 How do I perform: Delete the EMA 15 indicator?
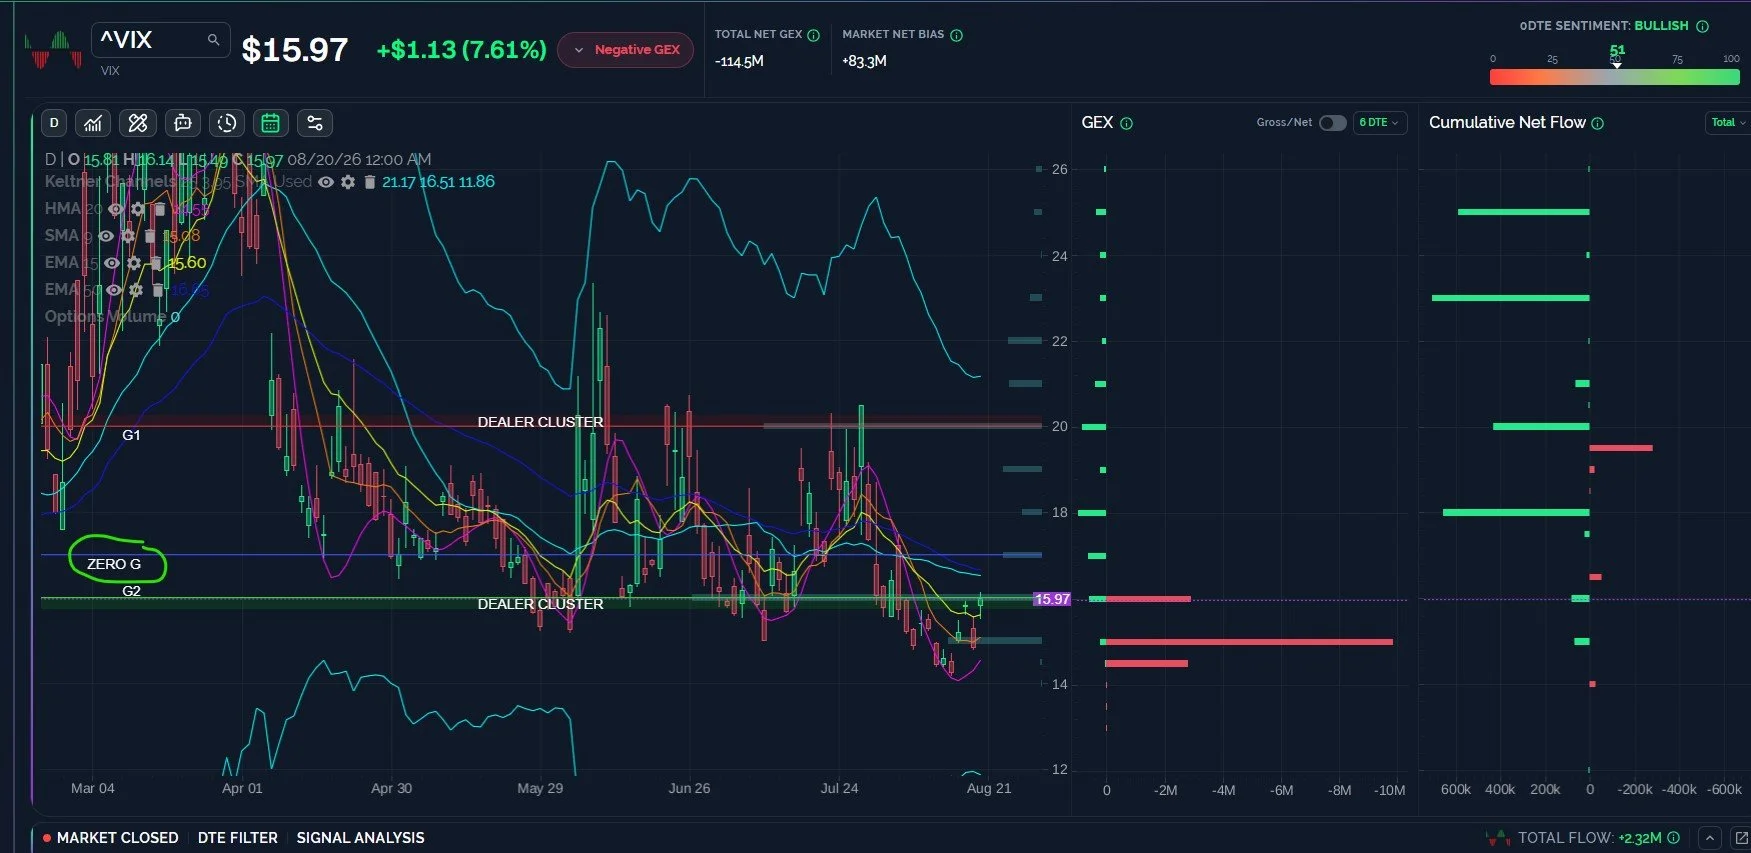(x=156, y=263)
